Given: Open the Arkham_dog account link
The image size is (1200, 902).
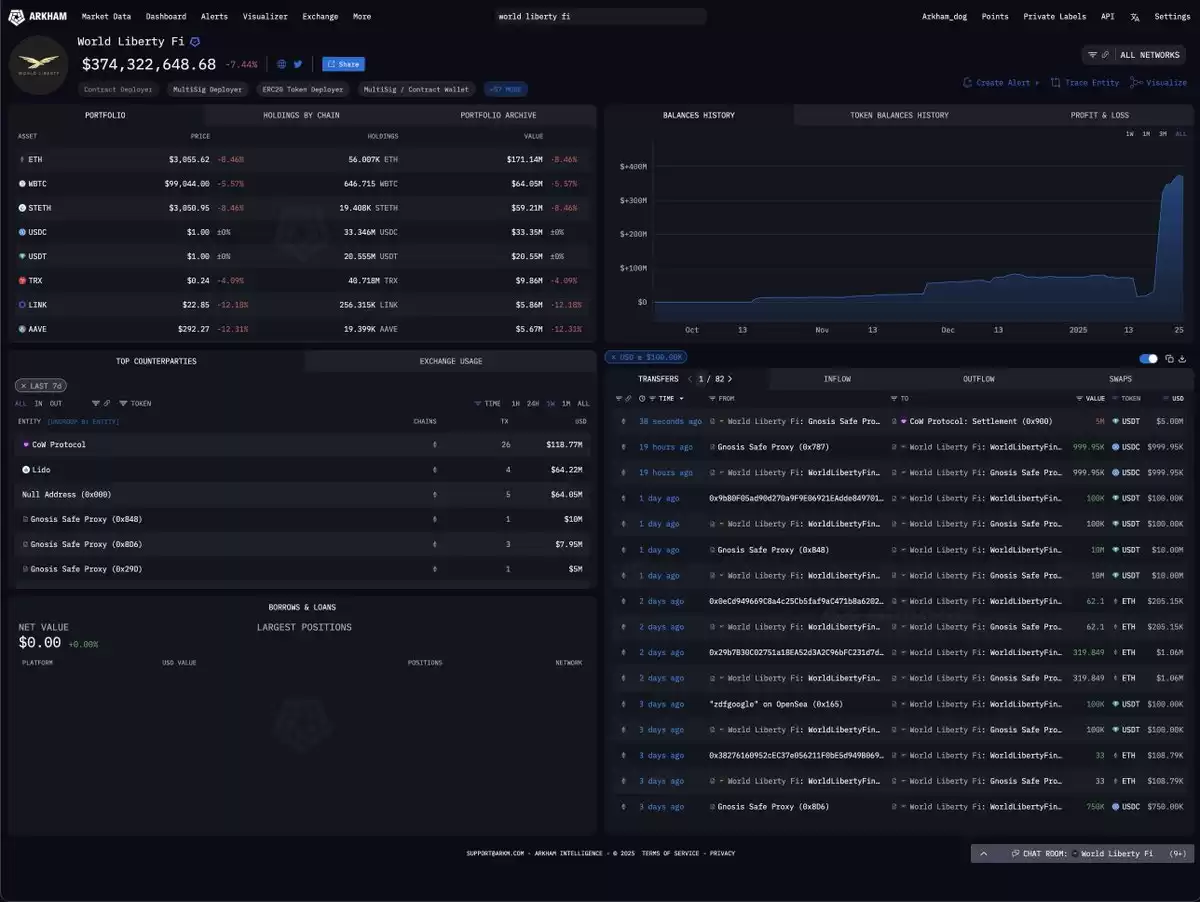Looking at the screenshot, I should point(944,17).
